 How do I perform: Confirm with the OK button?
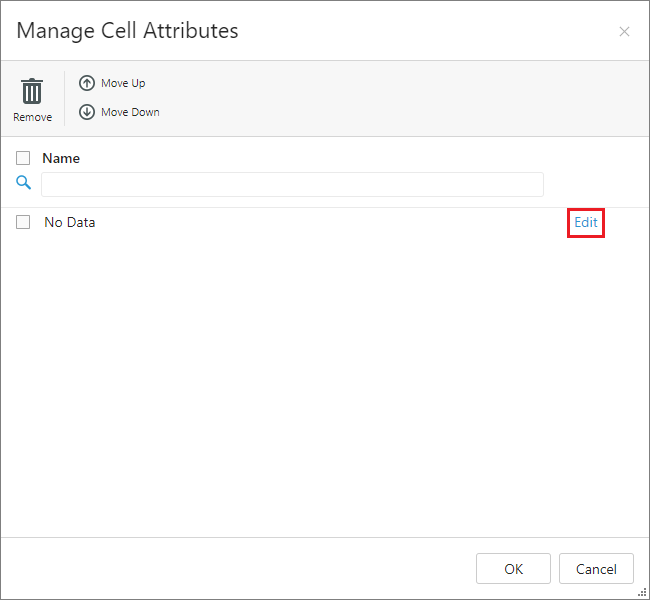coord(513,568)
